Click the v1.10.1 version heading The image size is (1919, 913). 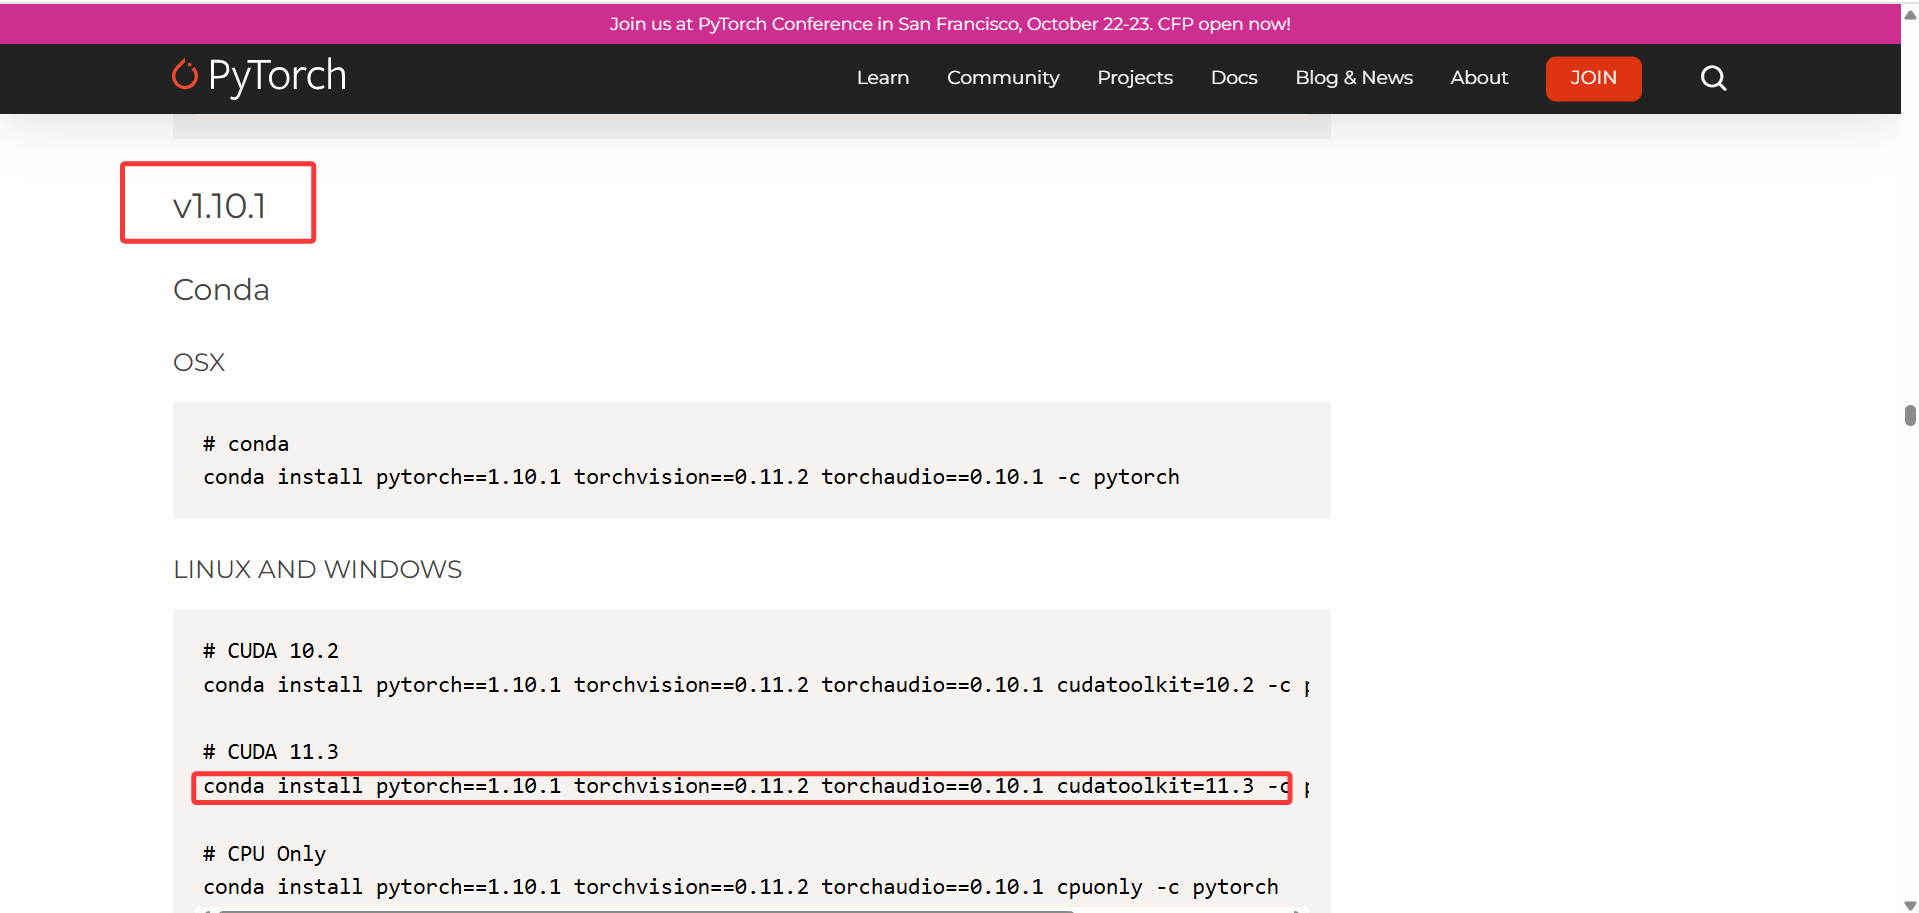pos(219,205)
